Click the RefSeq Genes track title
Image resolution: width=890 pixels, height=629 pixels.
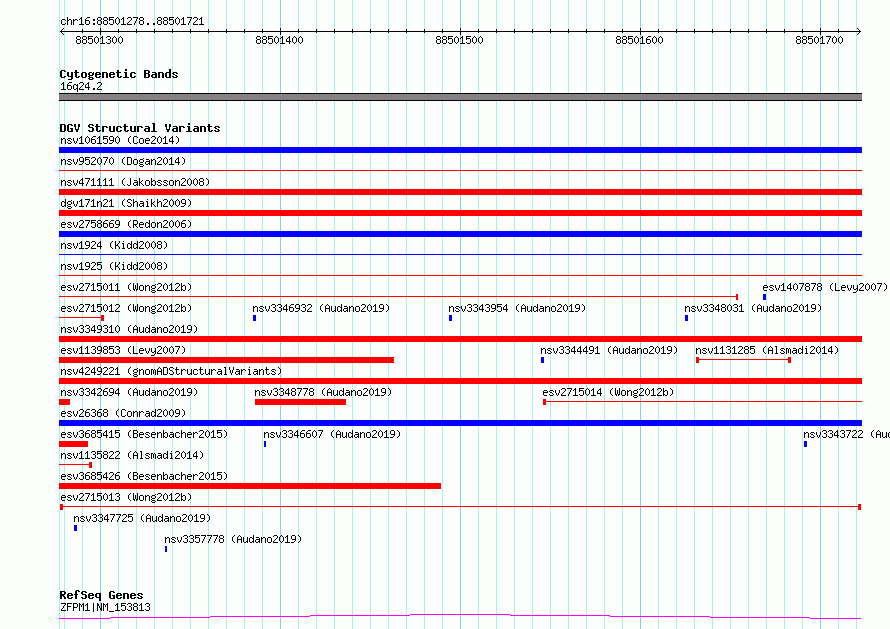pyautogui.click(x=101, y=595)
